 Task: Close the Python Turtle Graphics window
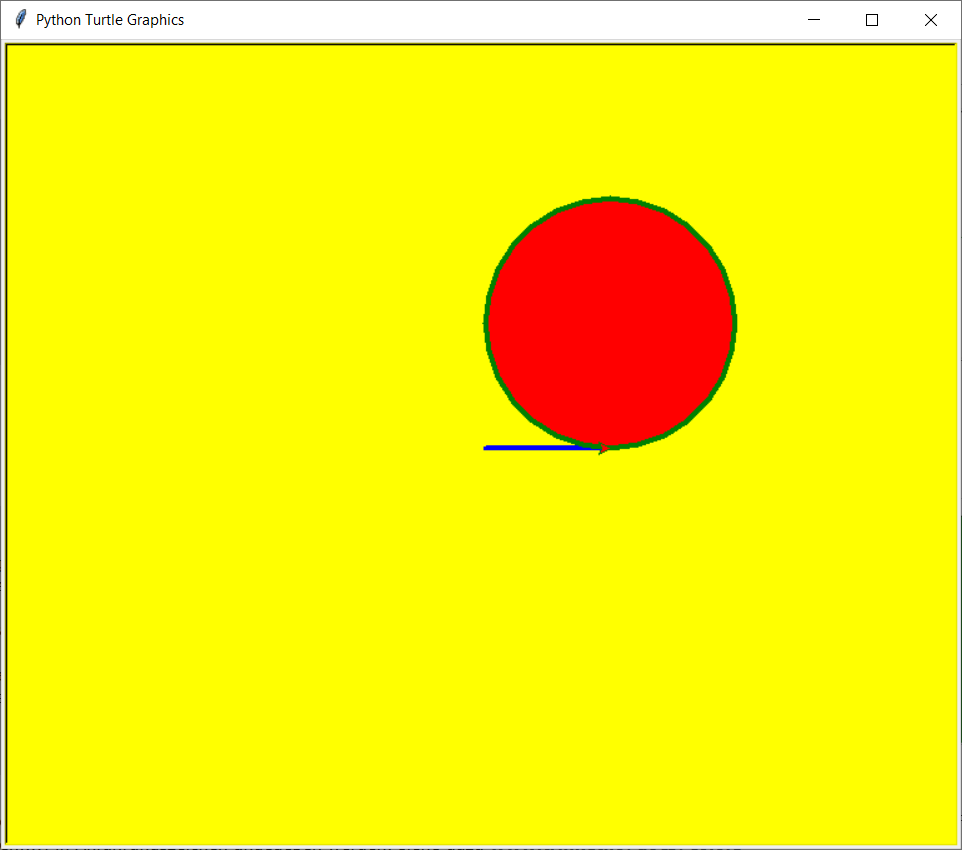click(931, 20)
